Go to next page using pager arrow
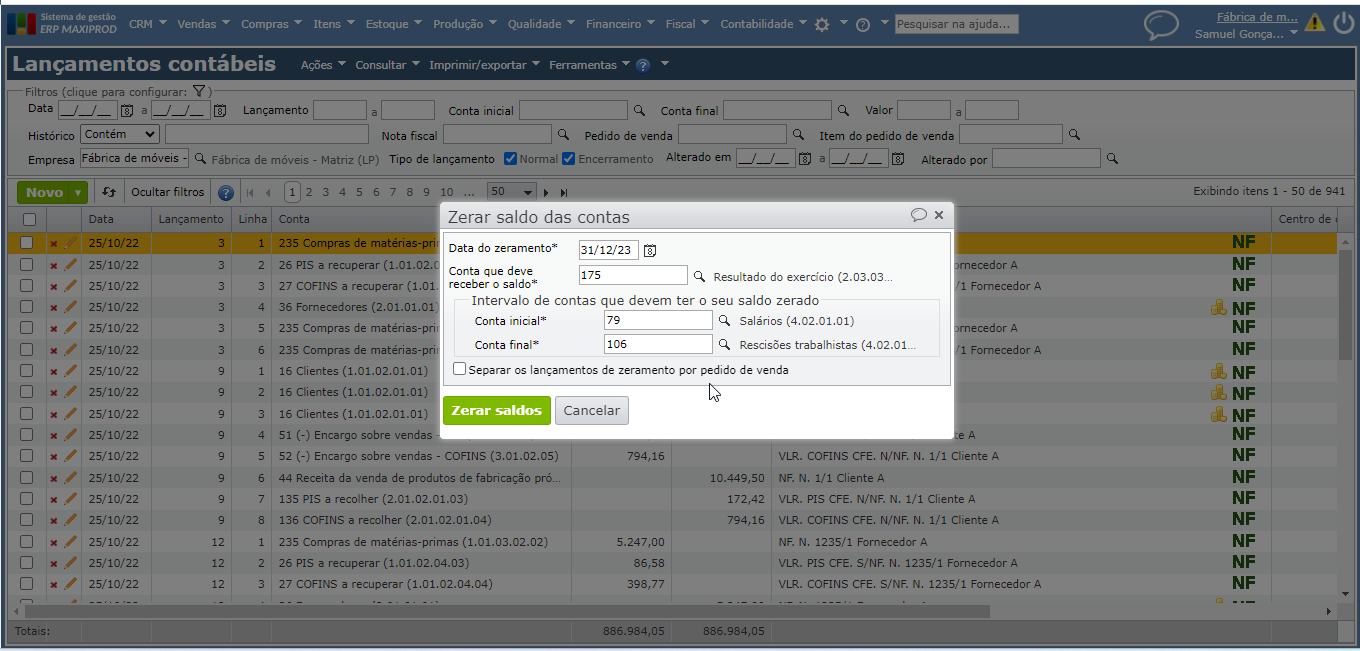The height and width of the screenshot is (651, 1360). (547, 193)
